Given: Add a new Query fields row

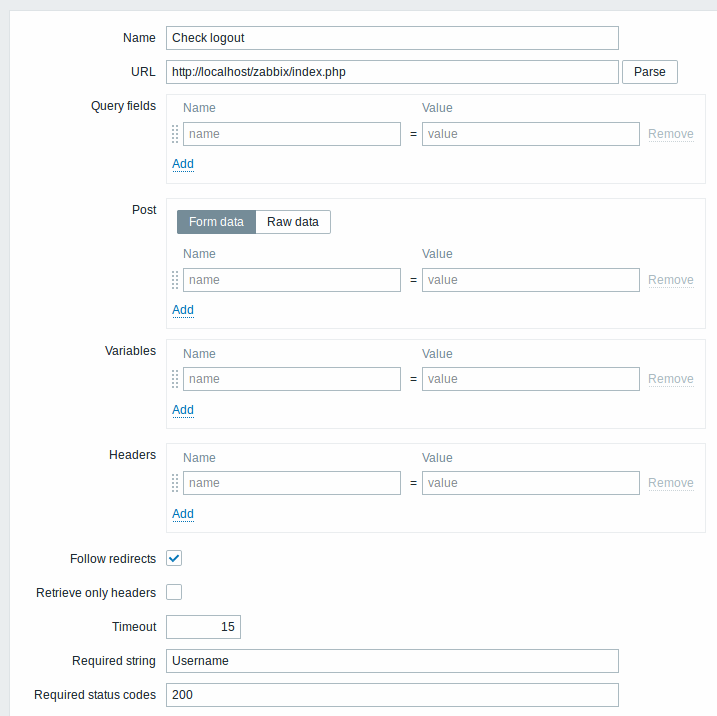Looking at the screenshot, I should tap(183, 164).
